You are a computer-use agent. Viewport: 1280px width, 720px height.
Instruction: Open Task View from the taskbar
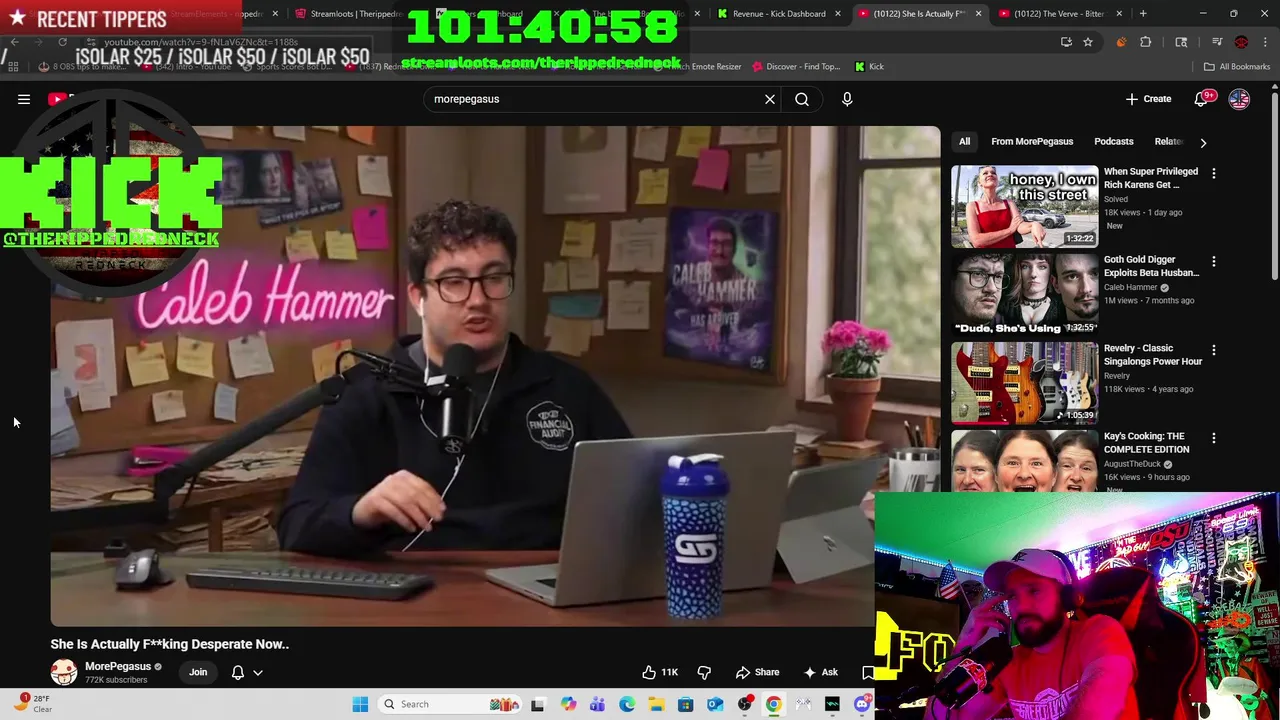pyautogui.click(x=537, y=704)
